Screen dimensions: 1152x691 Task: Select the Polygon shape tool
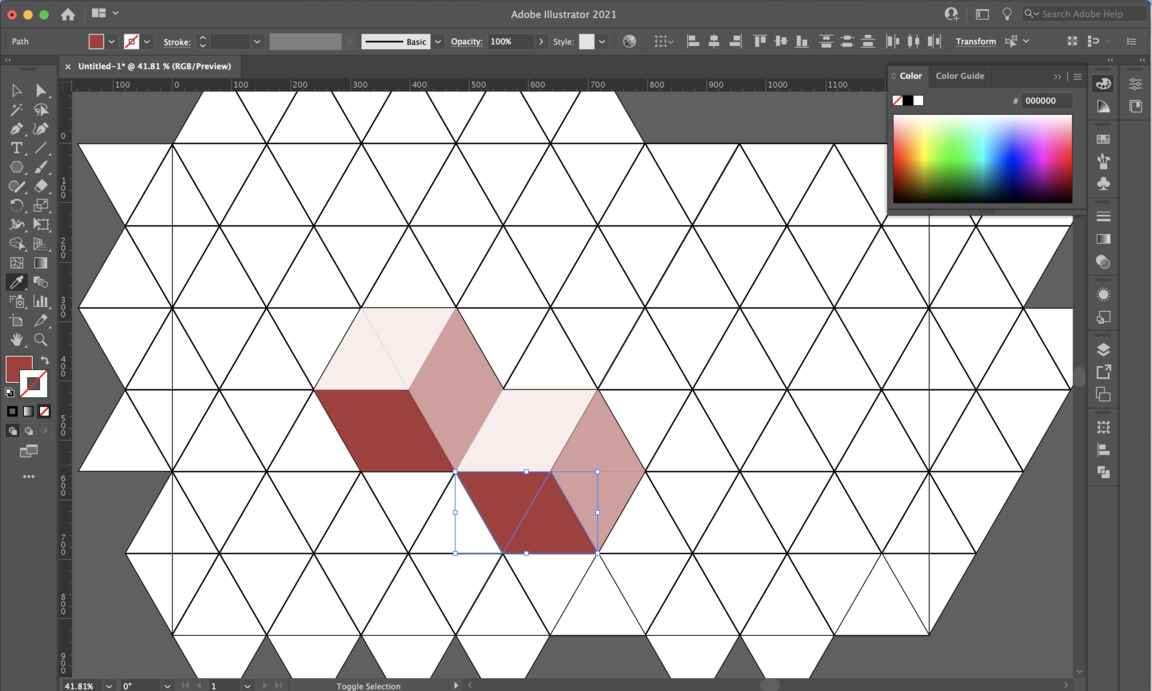click(x=16, y=167)
